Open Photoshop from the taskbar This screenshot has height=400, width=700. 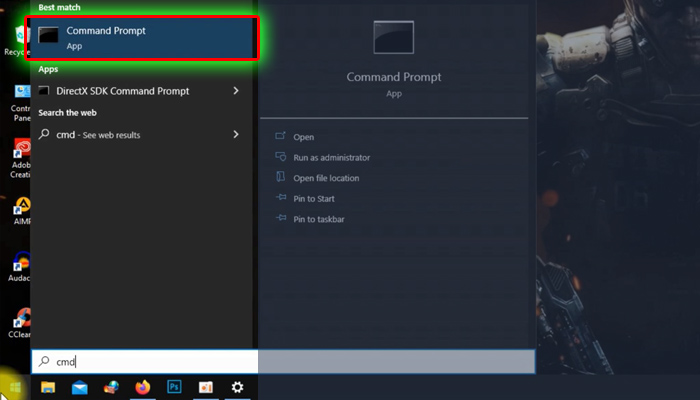click(x=173, y=387)
